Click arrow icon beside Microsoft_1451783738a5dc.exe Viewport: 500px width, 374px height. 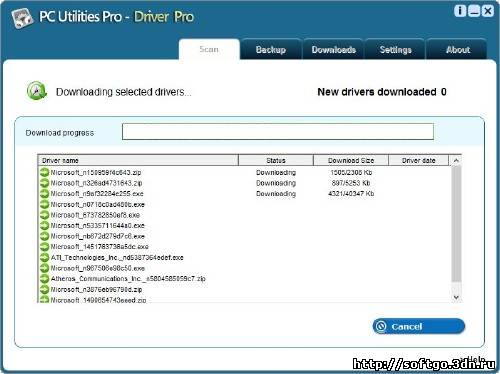44,247
